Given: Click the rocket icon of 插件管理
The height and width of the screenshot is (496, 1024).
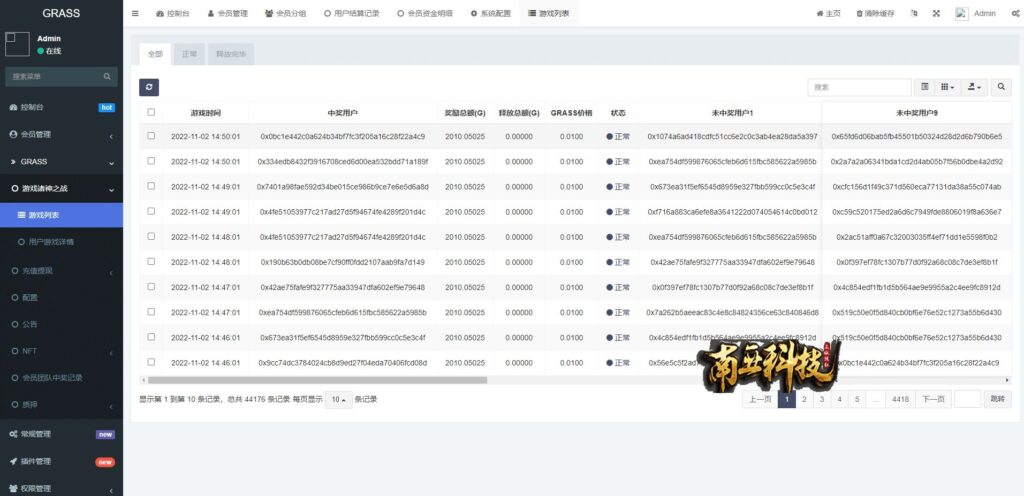Looking at the screenshot, I should pos(13,461).
